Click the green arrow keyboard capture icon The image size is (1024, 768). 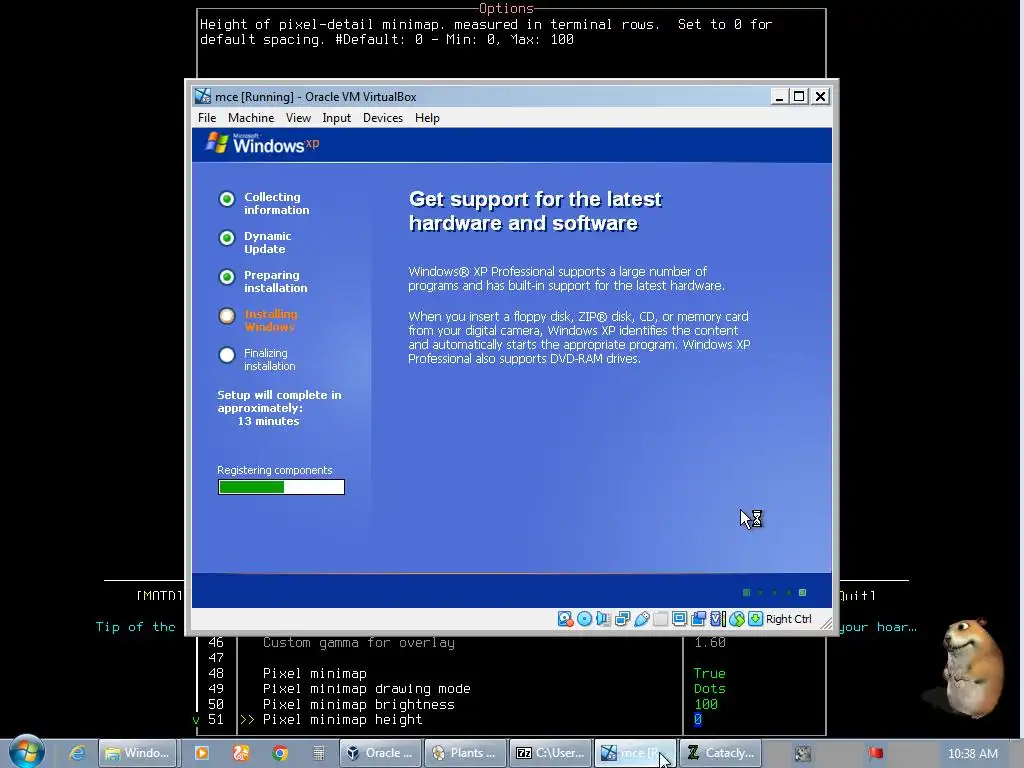756,619
